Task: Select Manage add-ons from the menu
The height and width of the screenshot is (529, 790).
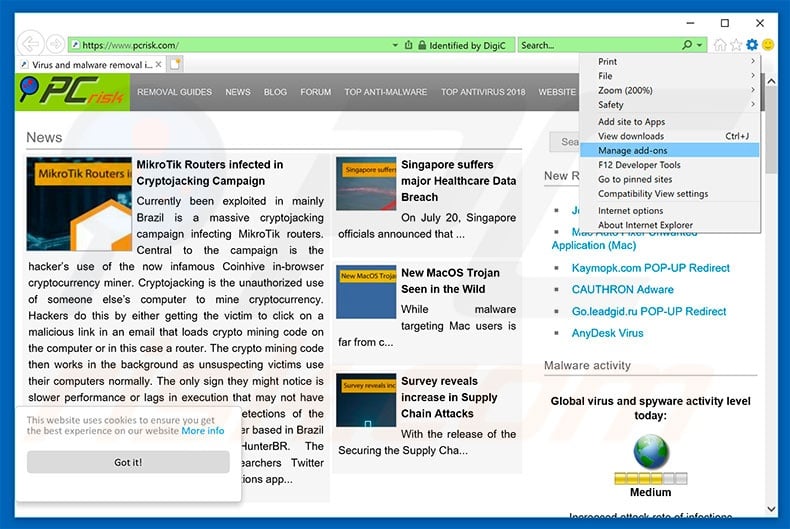Action: pos(670,150)
